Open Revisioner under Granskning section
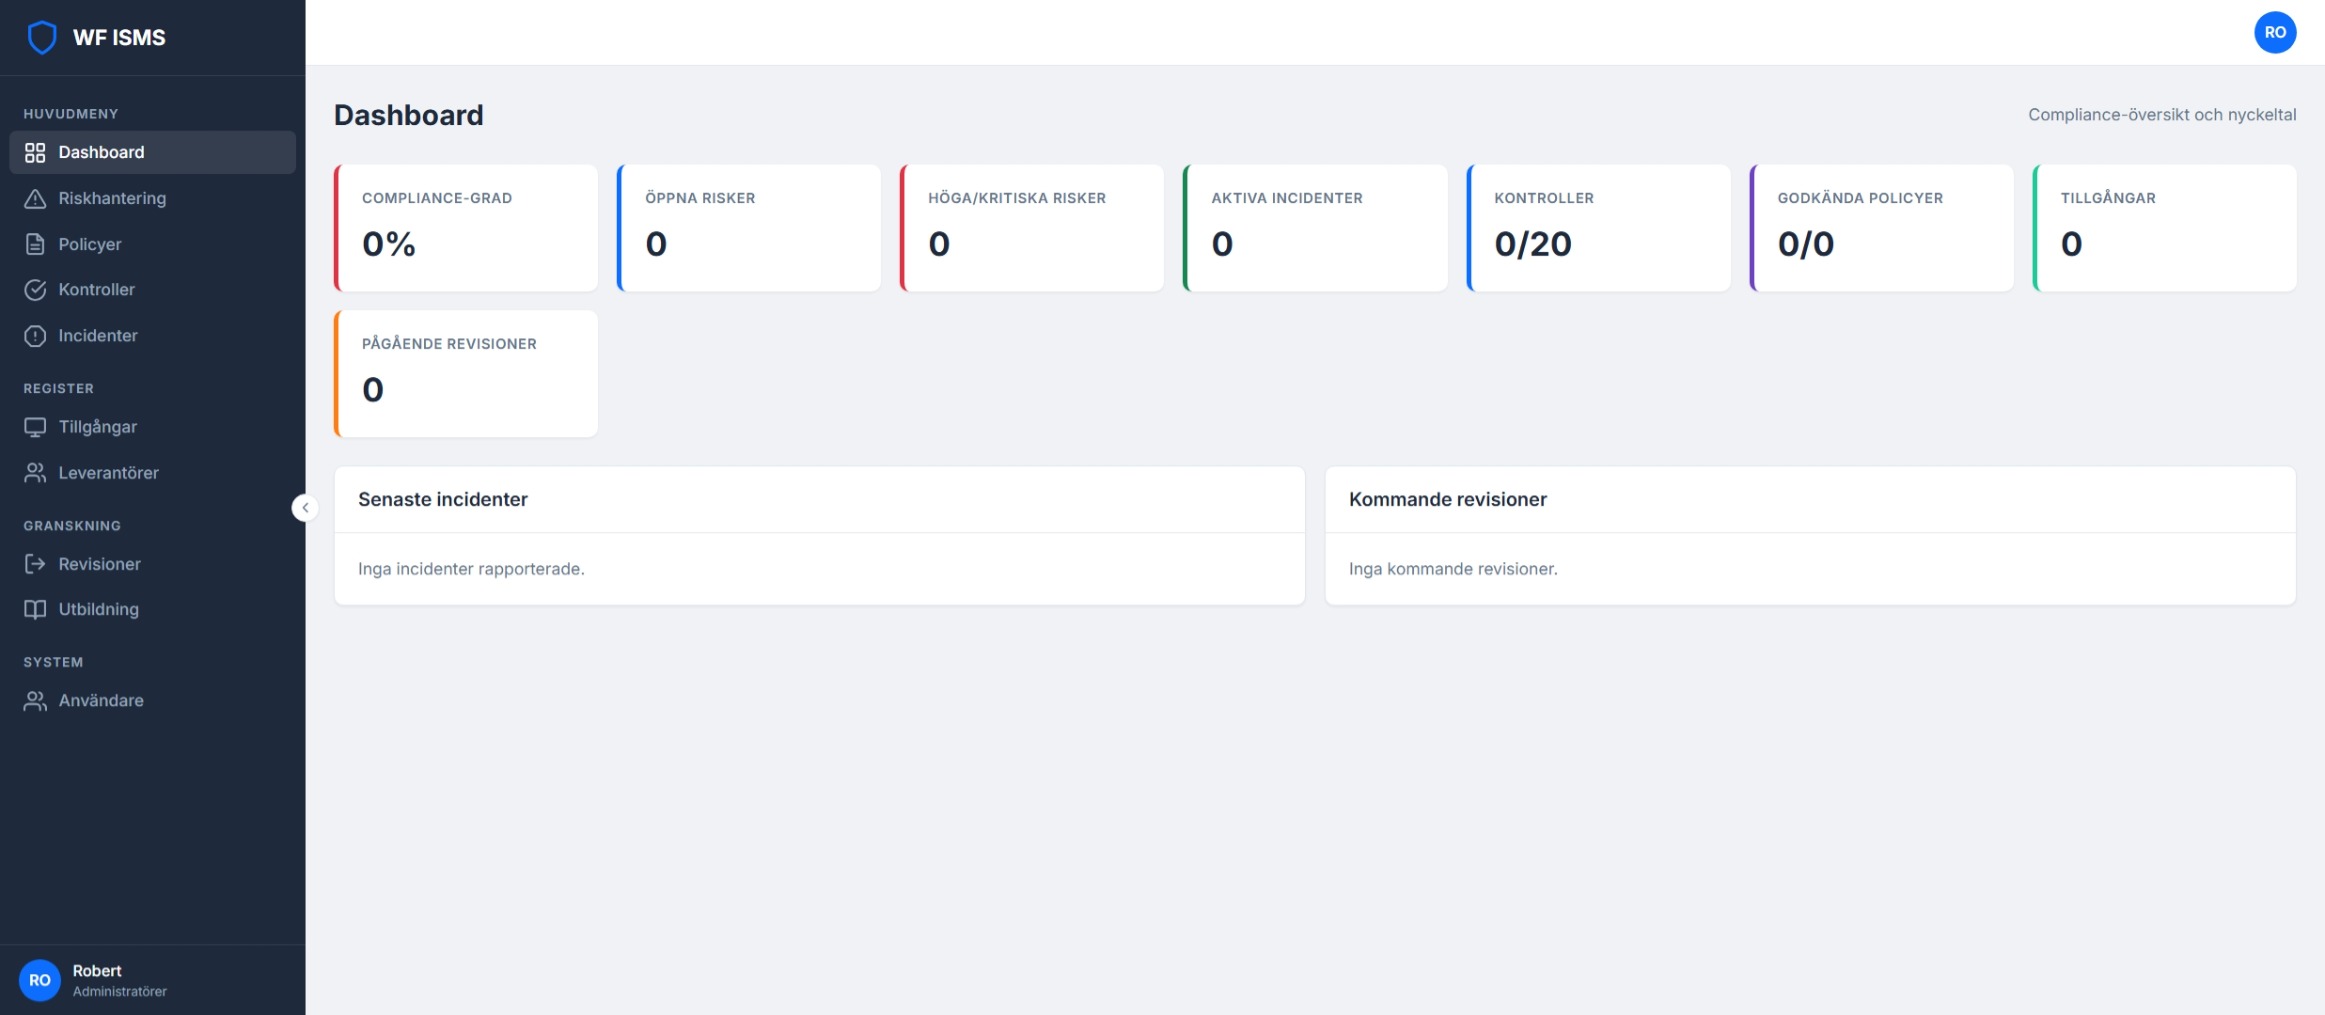The width and height of the screenshot is (2325, 1015). 99,563
